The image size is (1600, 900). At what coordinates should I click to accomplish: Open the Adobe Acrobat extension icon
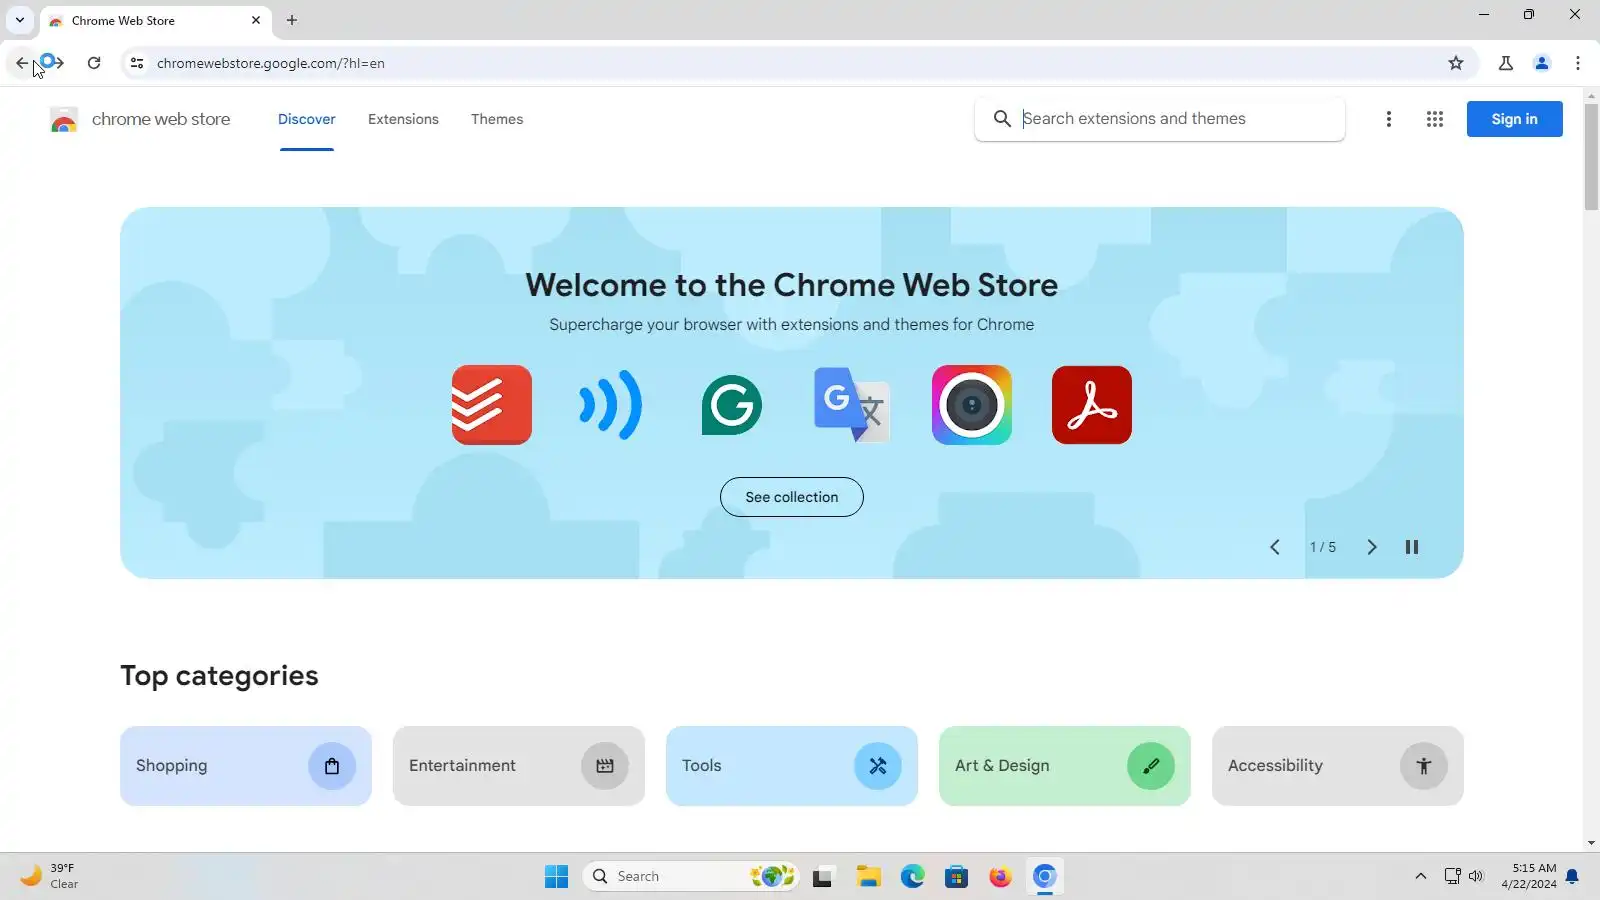[x=1091, y=405]
